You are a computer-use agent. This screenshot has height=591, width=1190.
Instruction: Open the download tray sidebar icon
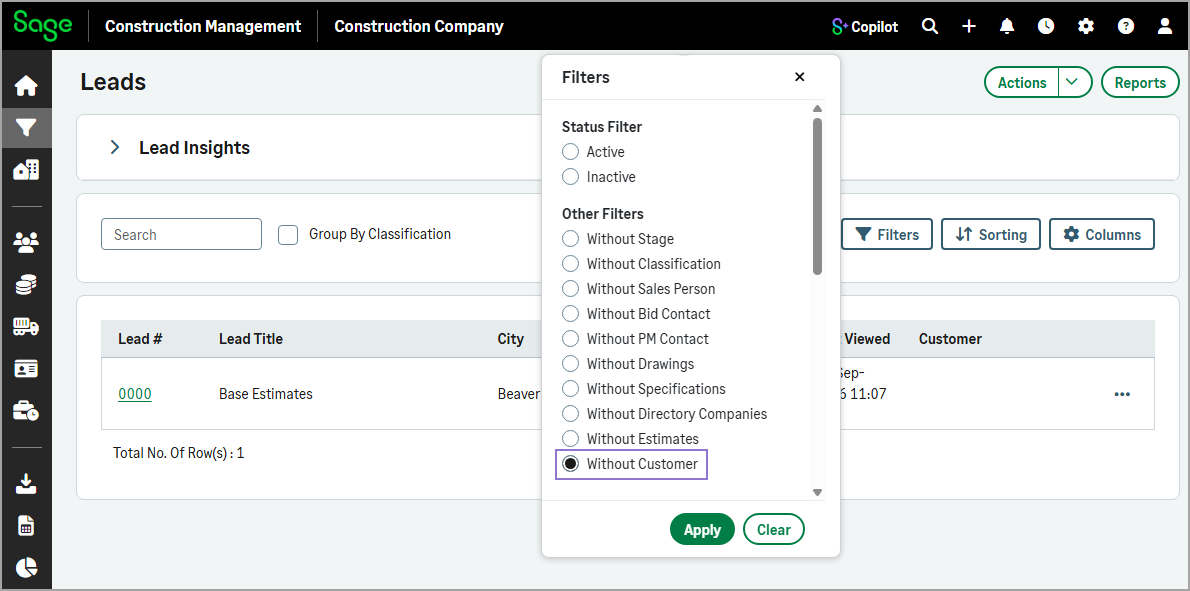pyautogui.click(x=27, y=483)
